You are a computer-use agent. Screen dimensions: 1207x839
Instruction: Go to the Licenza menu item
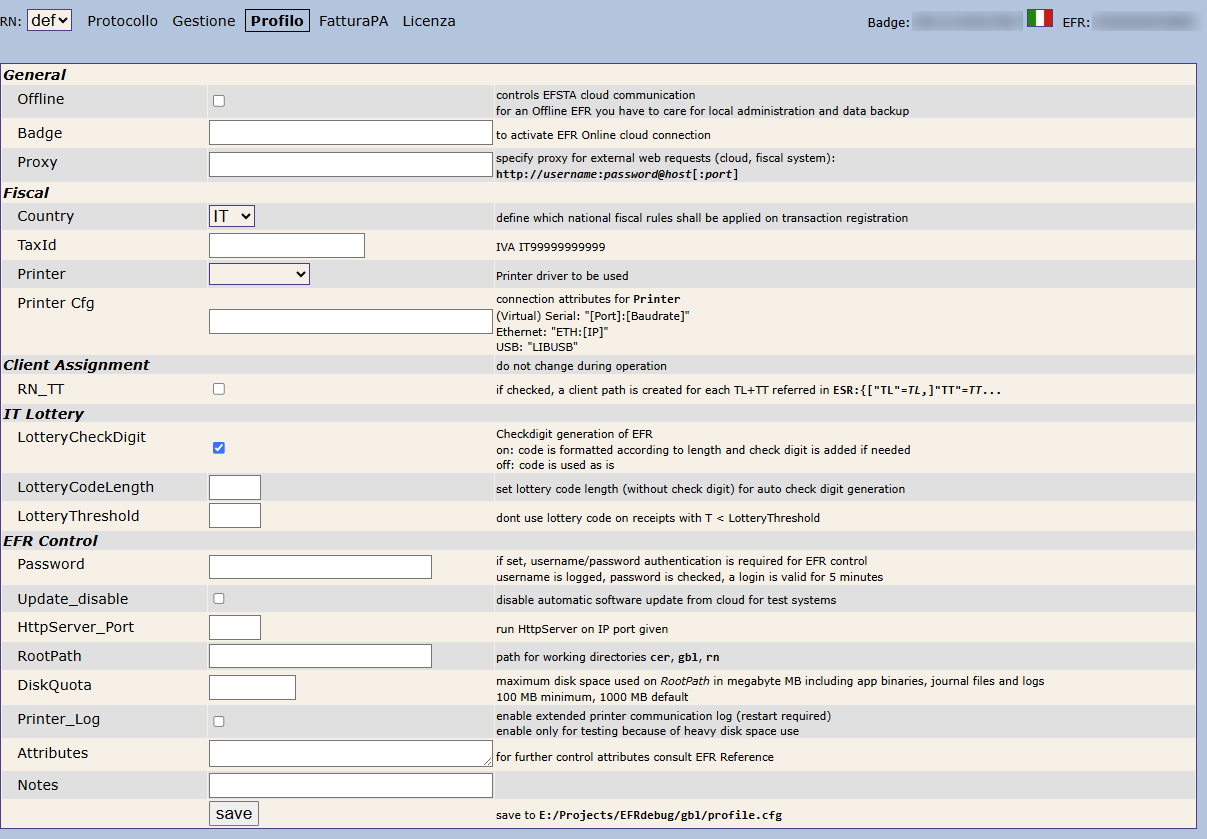pos(429,21)
